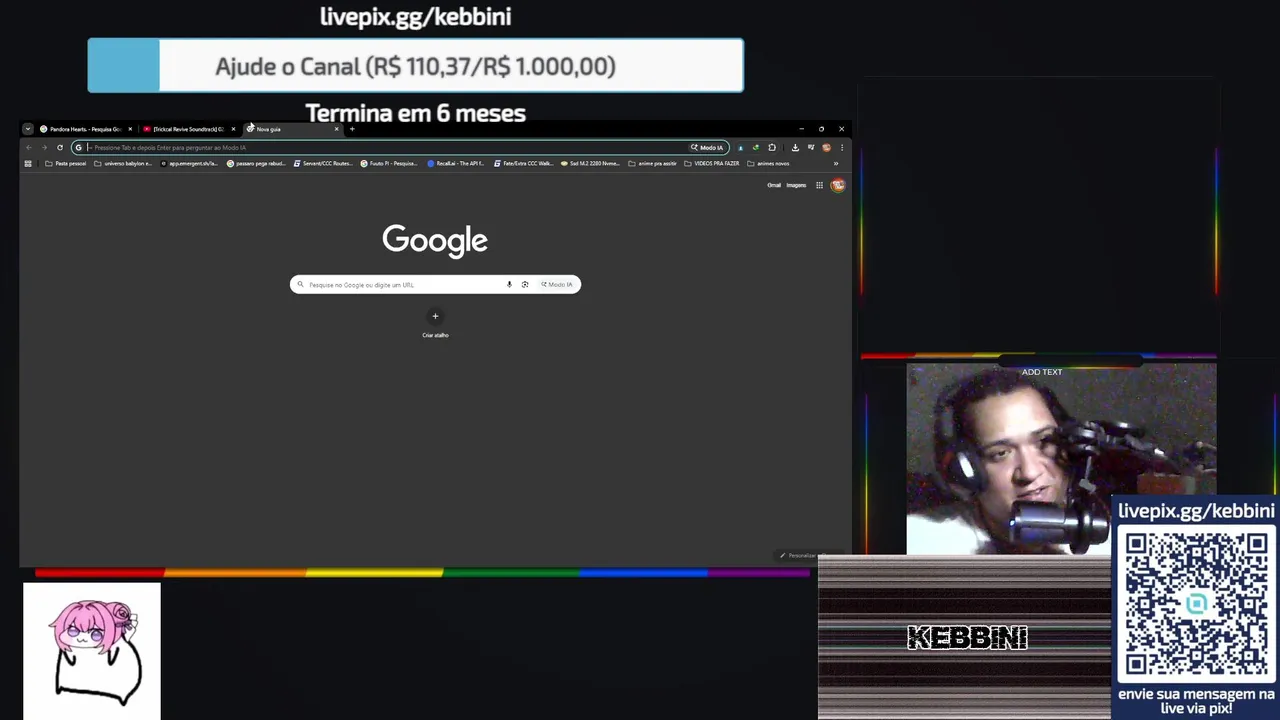1280x720 pixels.
Task: Reload the page with refresh icon
Action: [60, 147]
